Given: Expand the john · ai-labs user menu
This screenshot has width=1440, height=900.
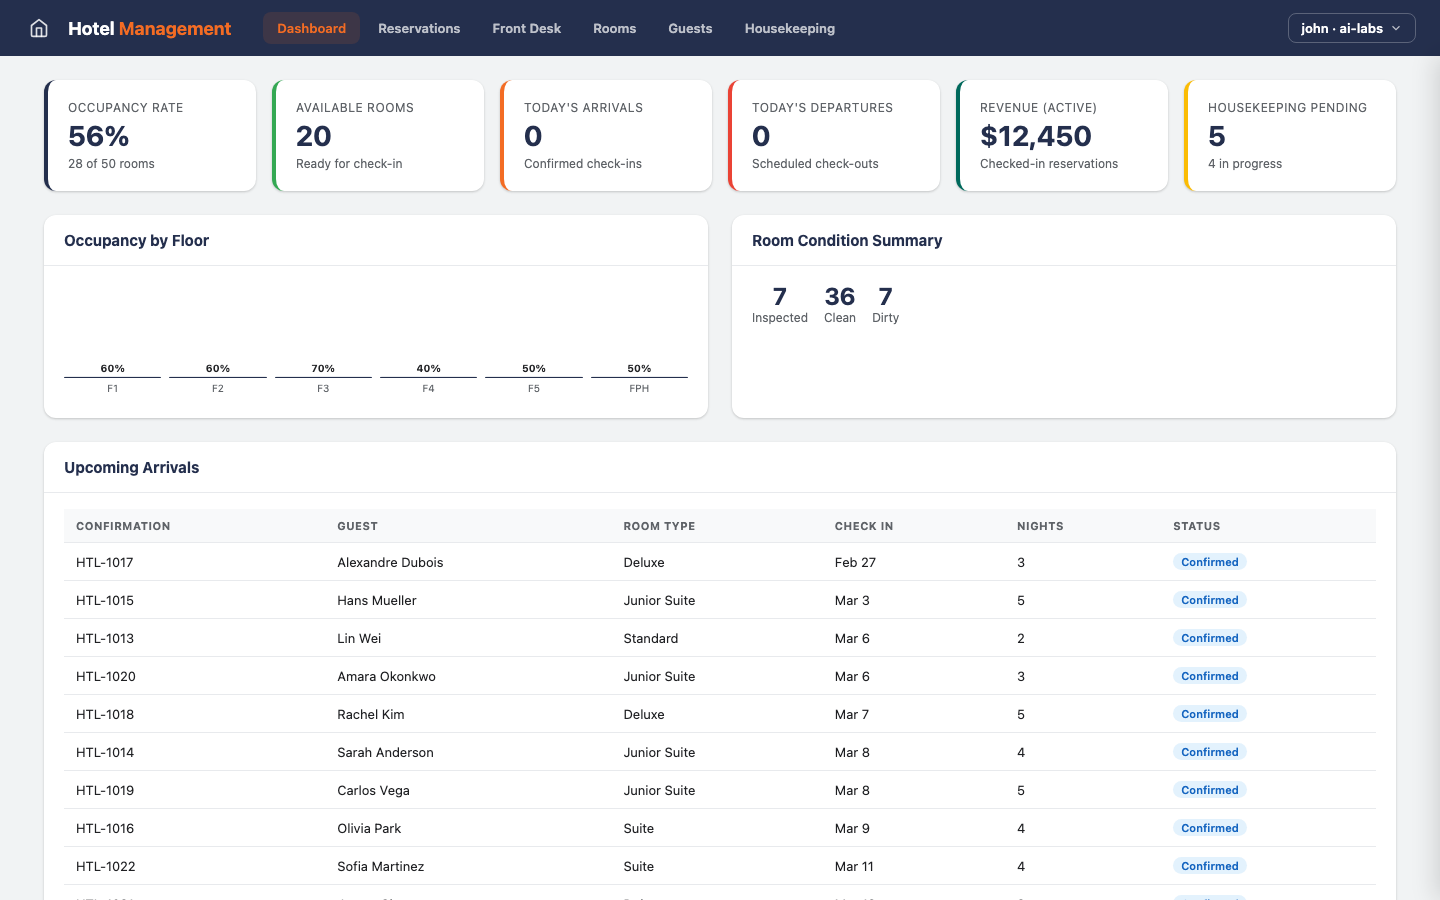Looking at the screenshot, I should click(x=1351, y=28).
